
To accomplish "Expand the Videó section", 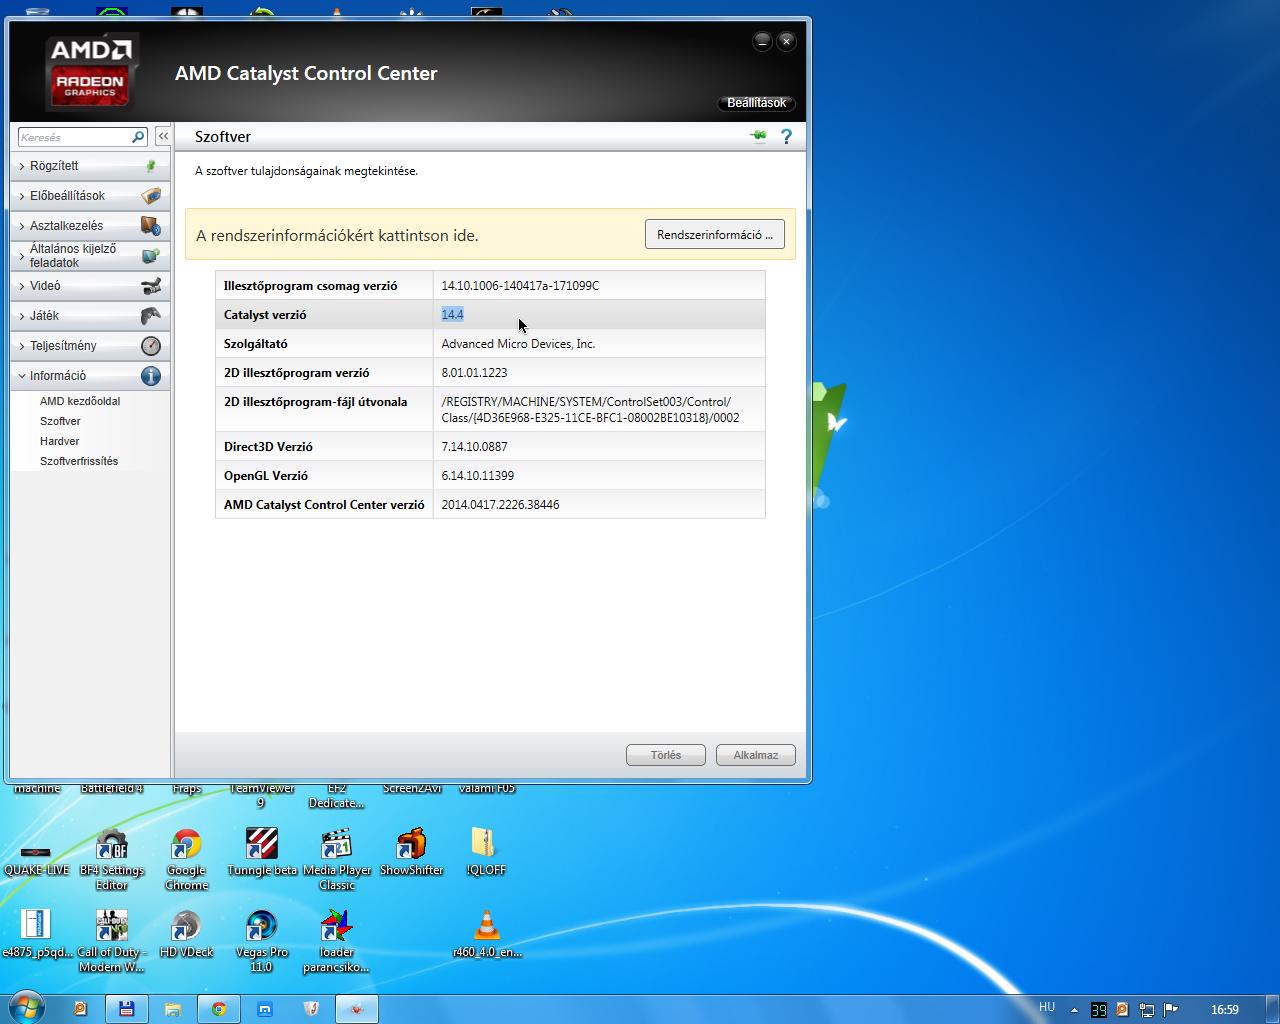I will tap(90, 286).
